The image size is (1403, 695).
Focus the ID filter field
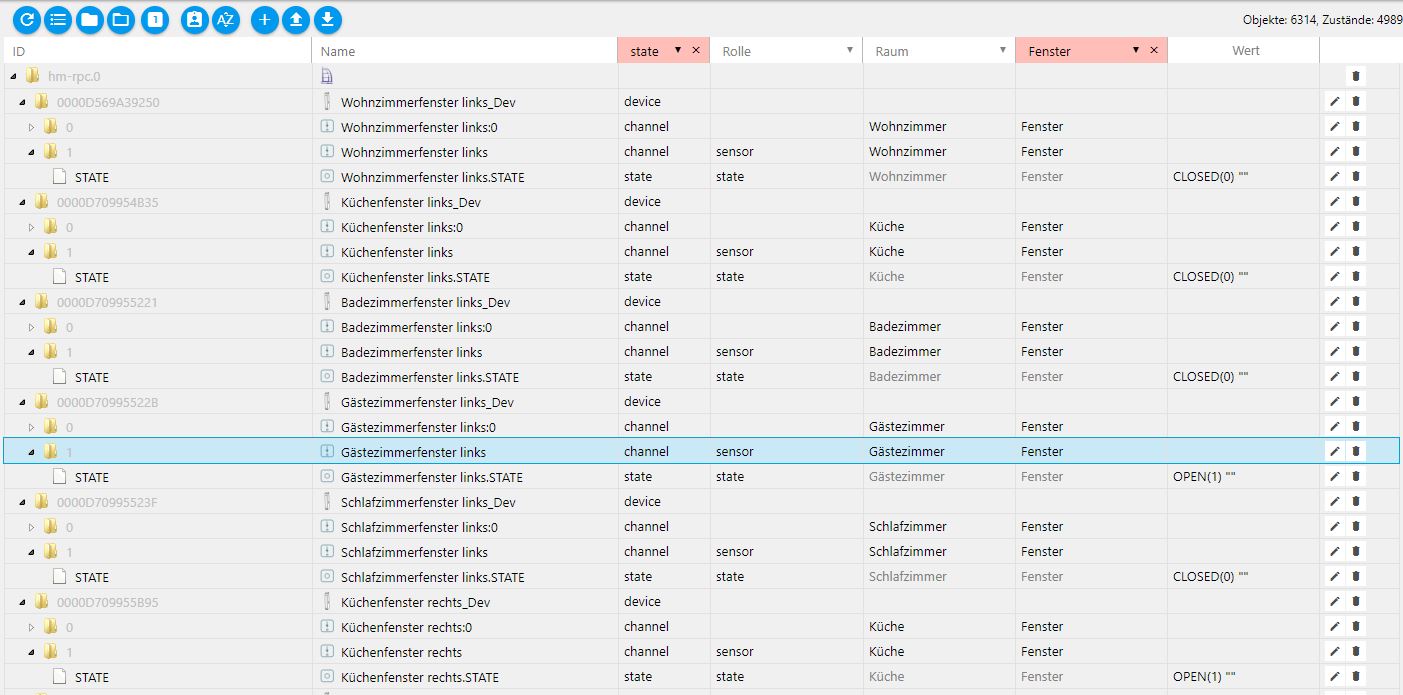coord(158,50)
